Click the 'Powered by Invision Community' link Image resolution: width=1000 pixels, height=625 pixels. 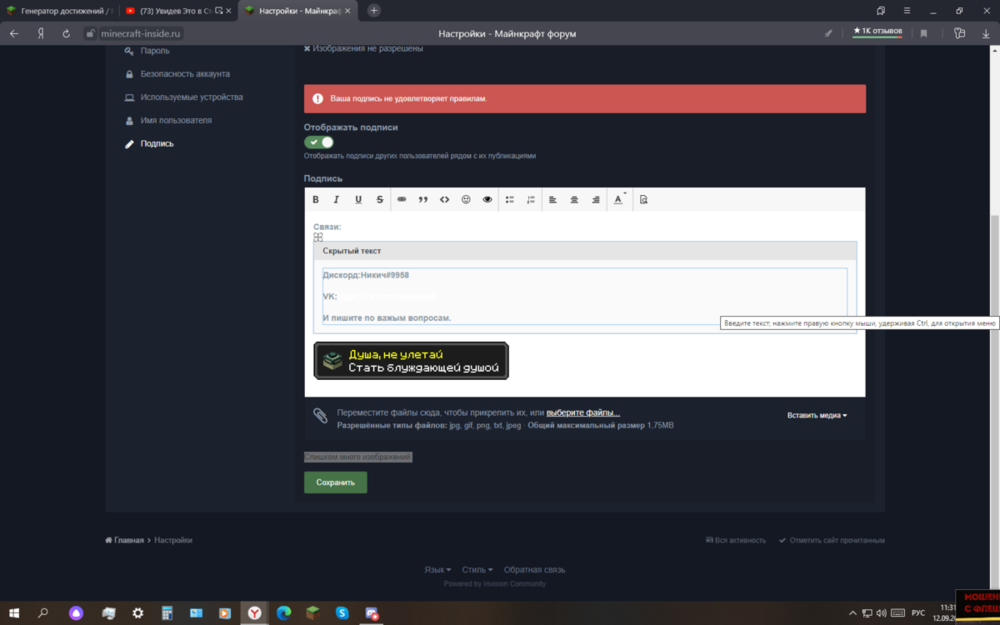[495, 584]
